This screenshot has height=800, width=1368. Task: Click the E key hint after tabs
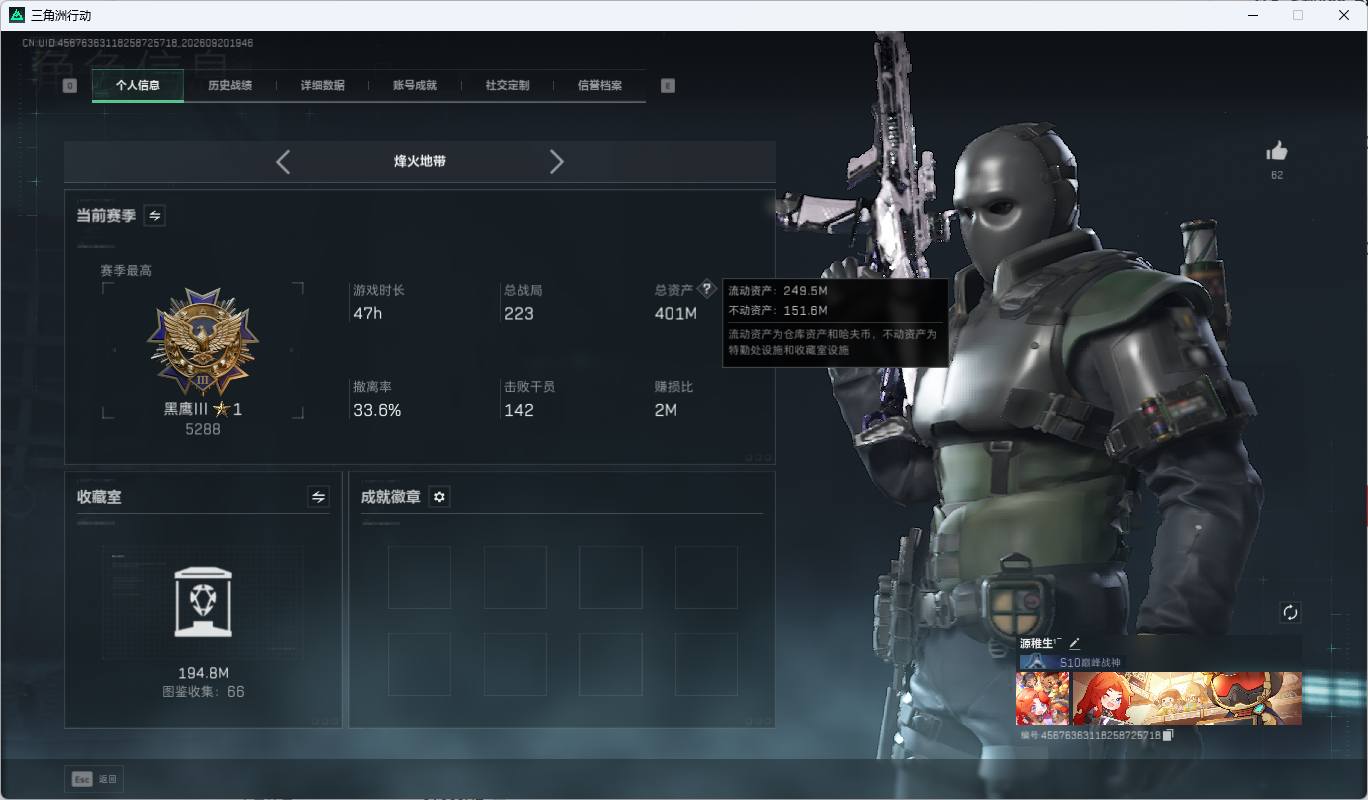[668, 86]
